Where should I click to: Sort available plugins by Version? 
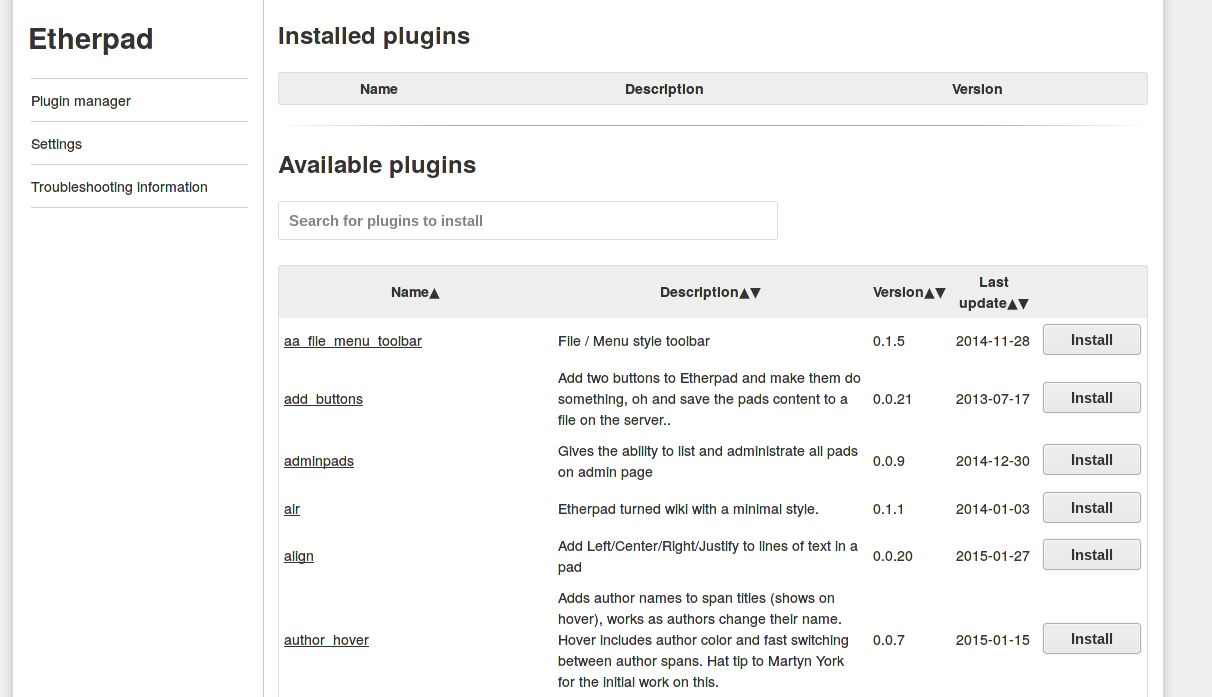click(x=909, y=292)
